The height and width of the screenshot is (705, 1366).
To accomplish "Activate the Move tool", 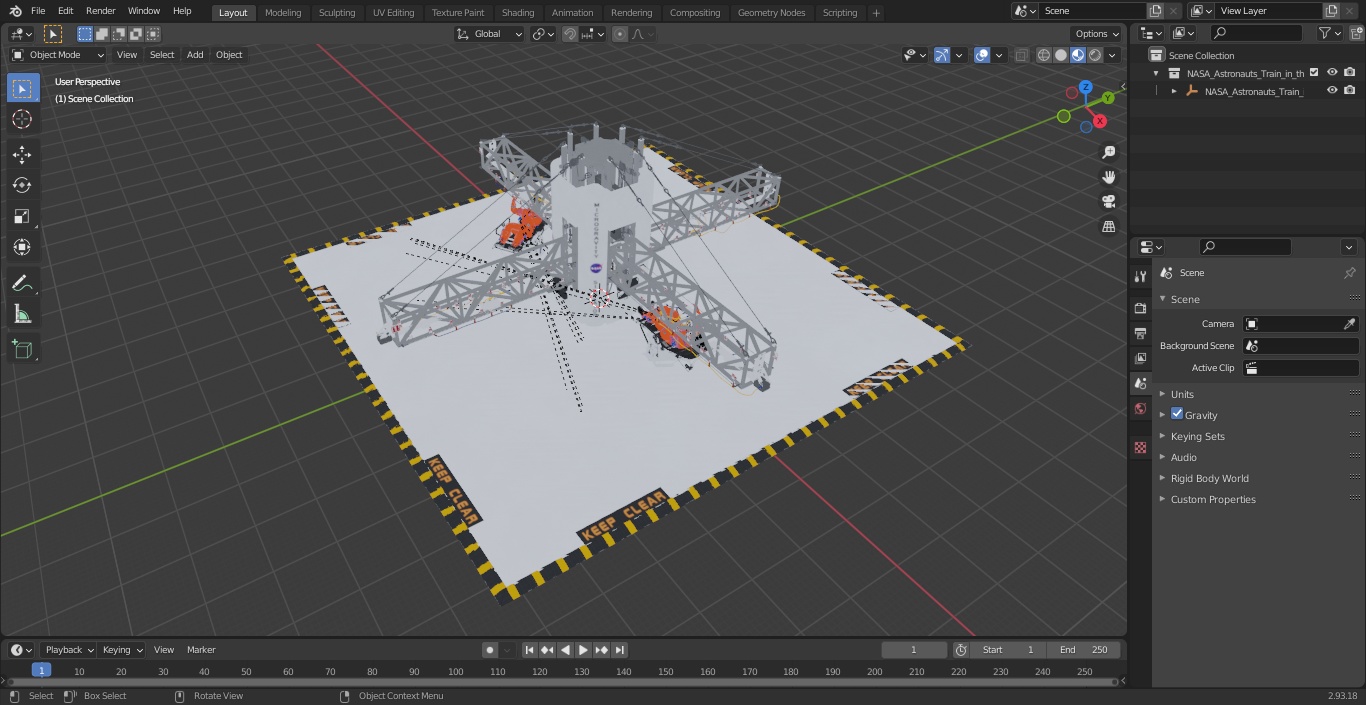I will [22, 154].
